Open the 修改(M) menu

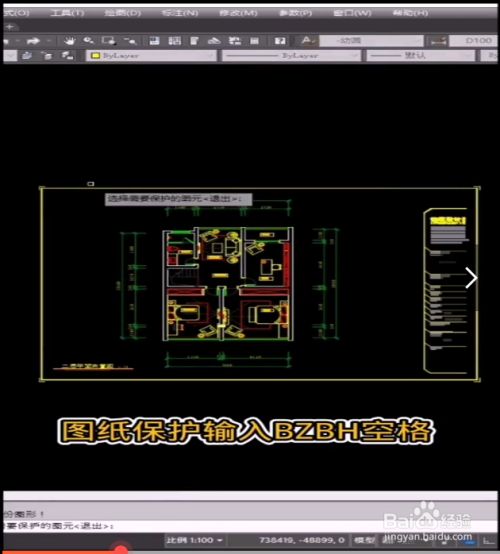tap(238, 13)
